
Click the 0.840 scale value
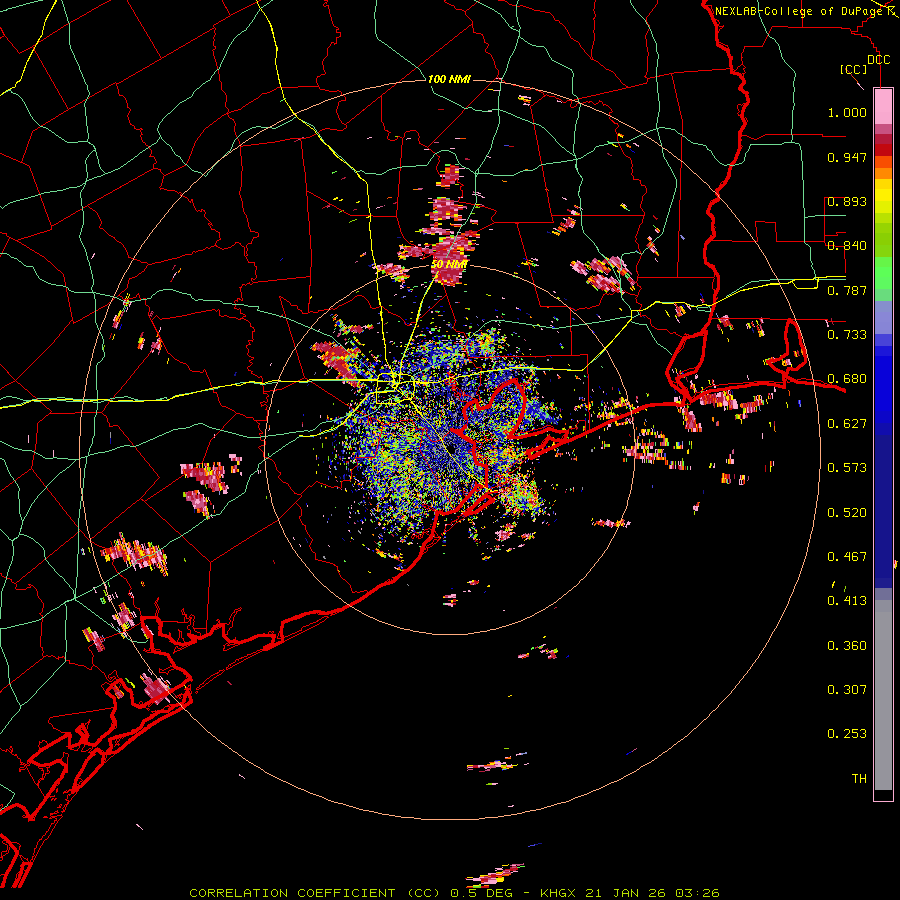coord(847,246)
